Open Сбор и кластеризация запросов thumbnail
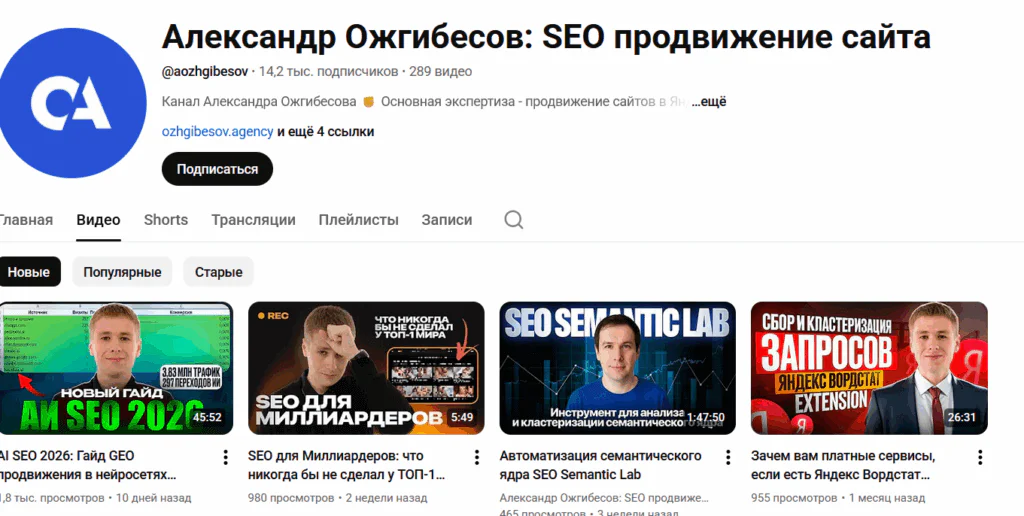 869,368
